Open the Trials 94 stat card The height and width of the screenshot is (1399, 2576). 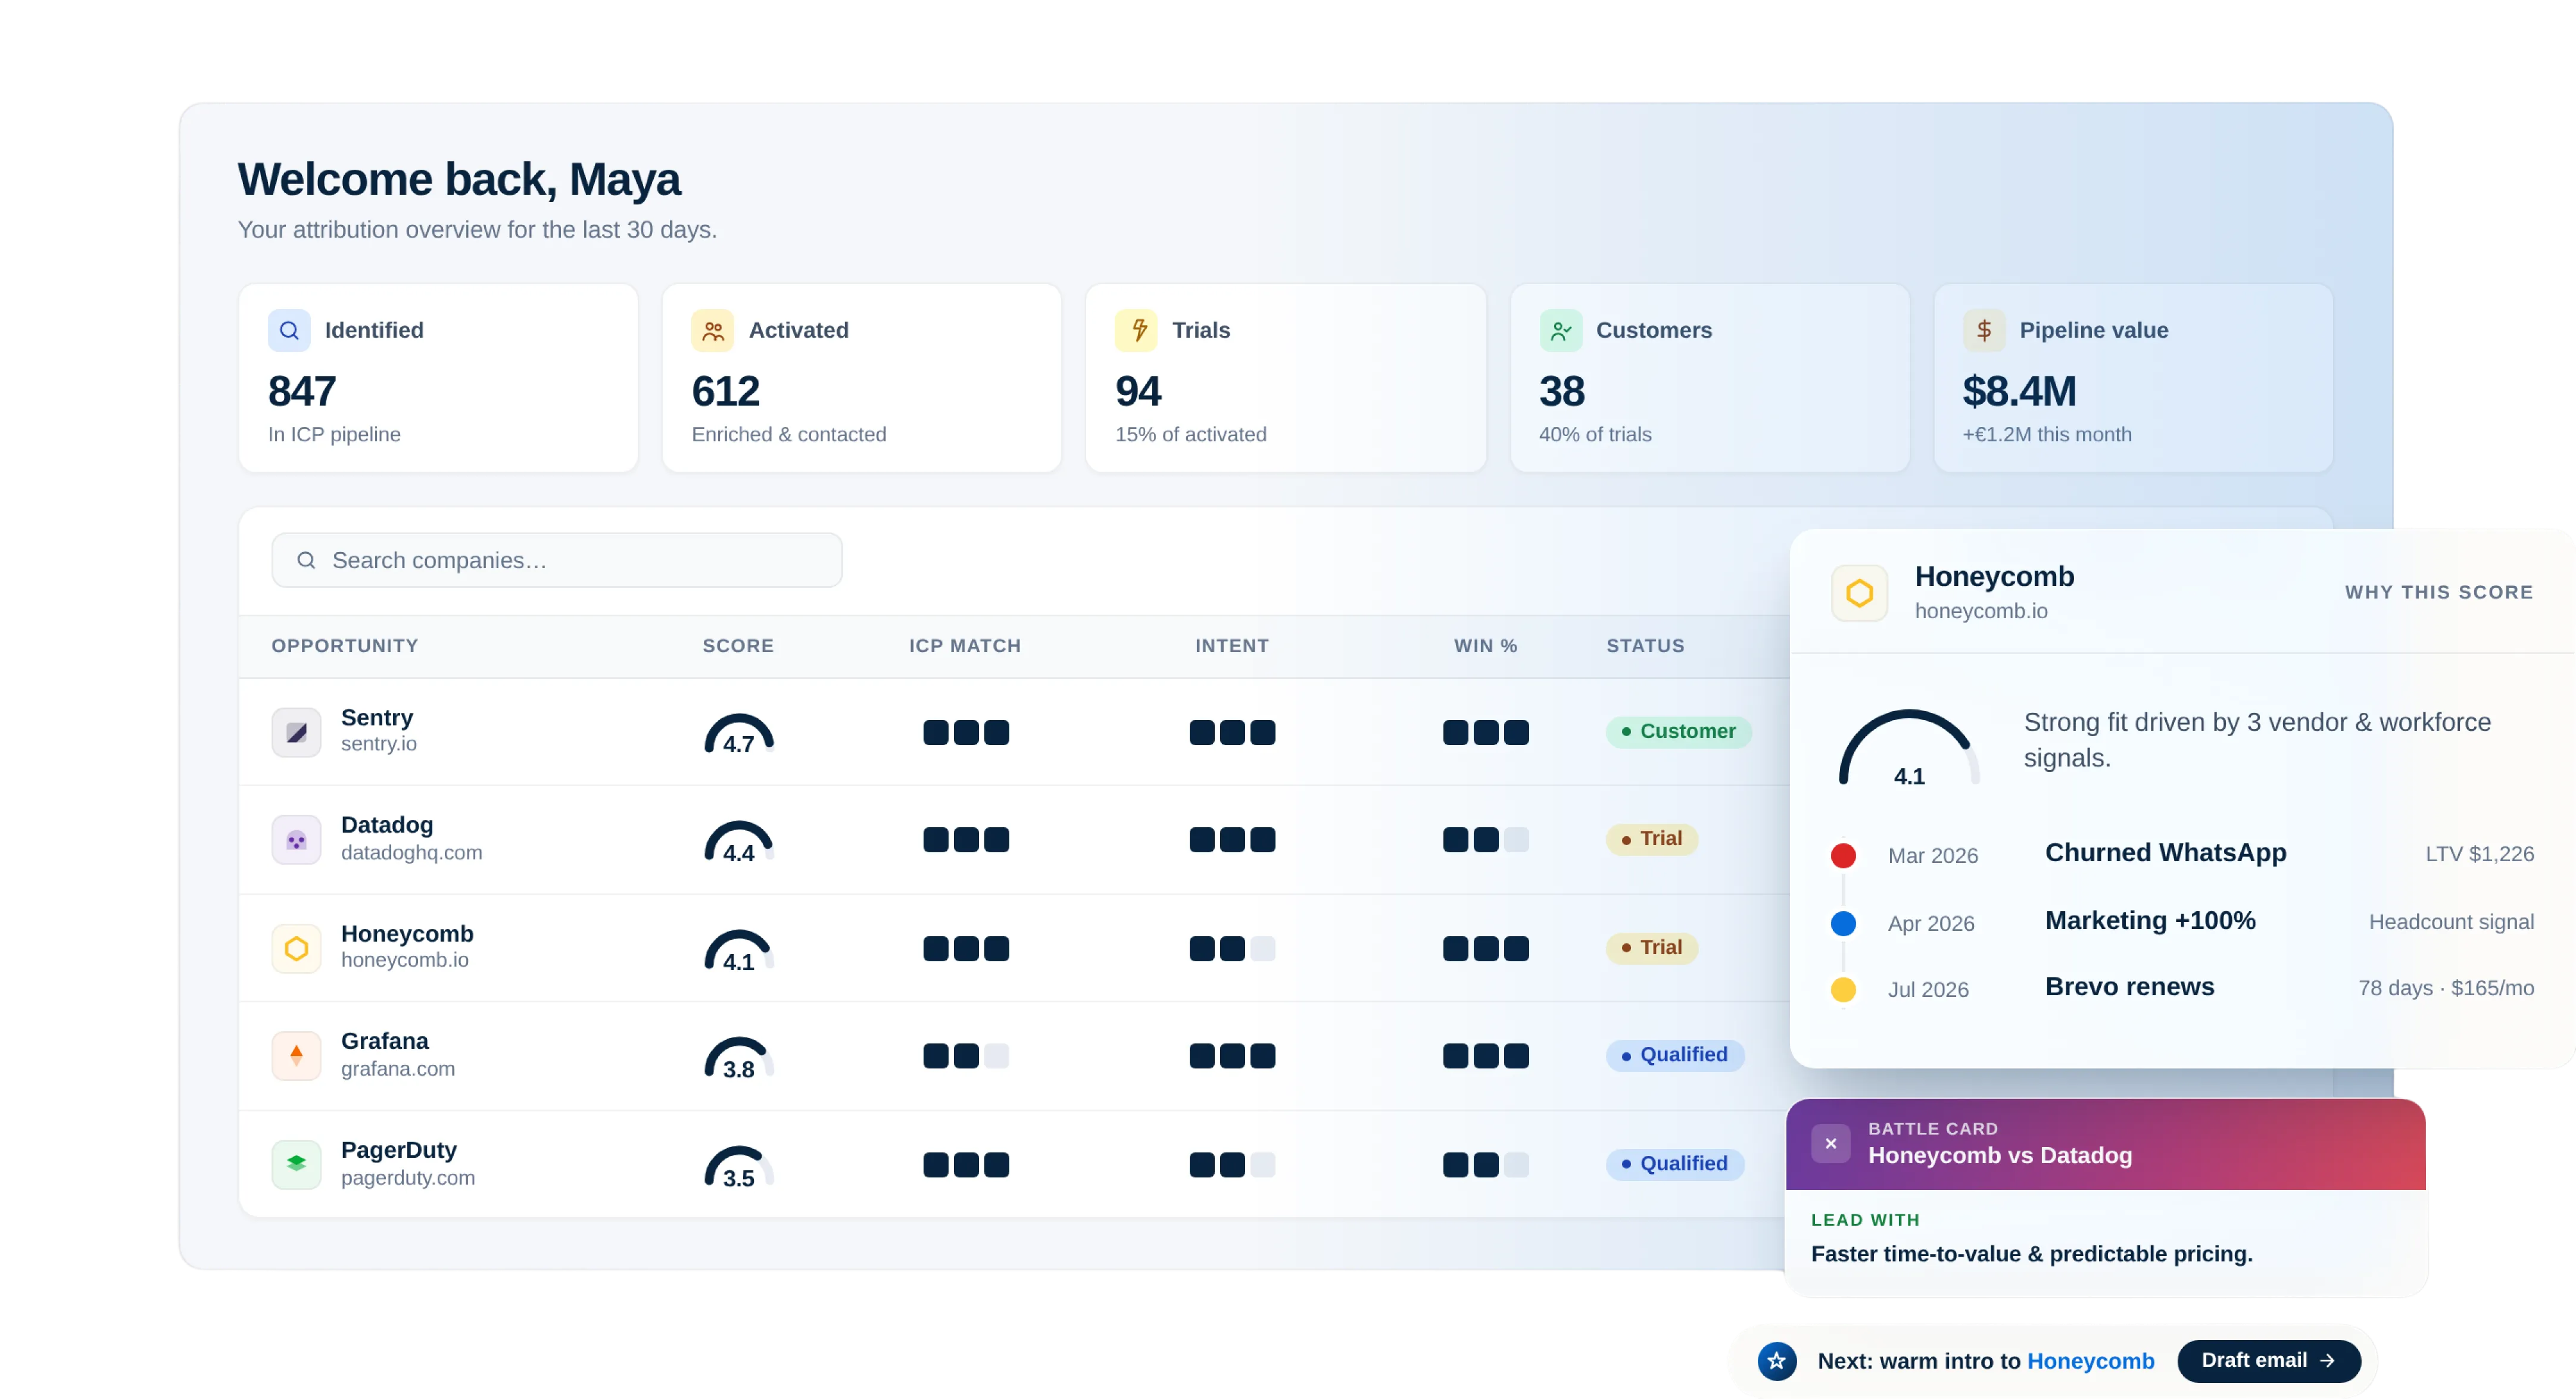(x=1286, y=378)
